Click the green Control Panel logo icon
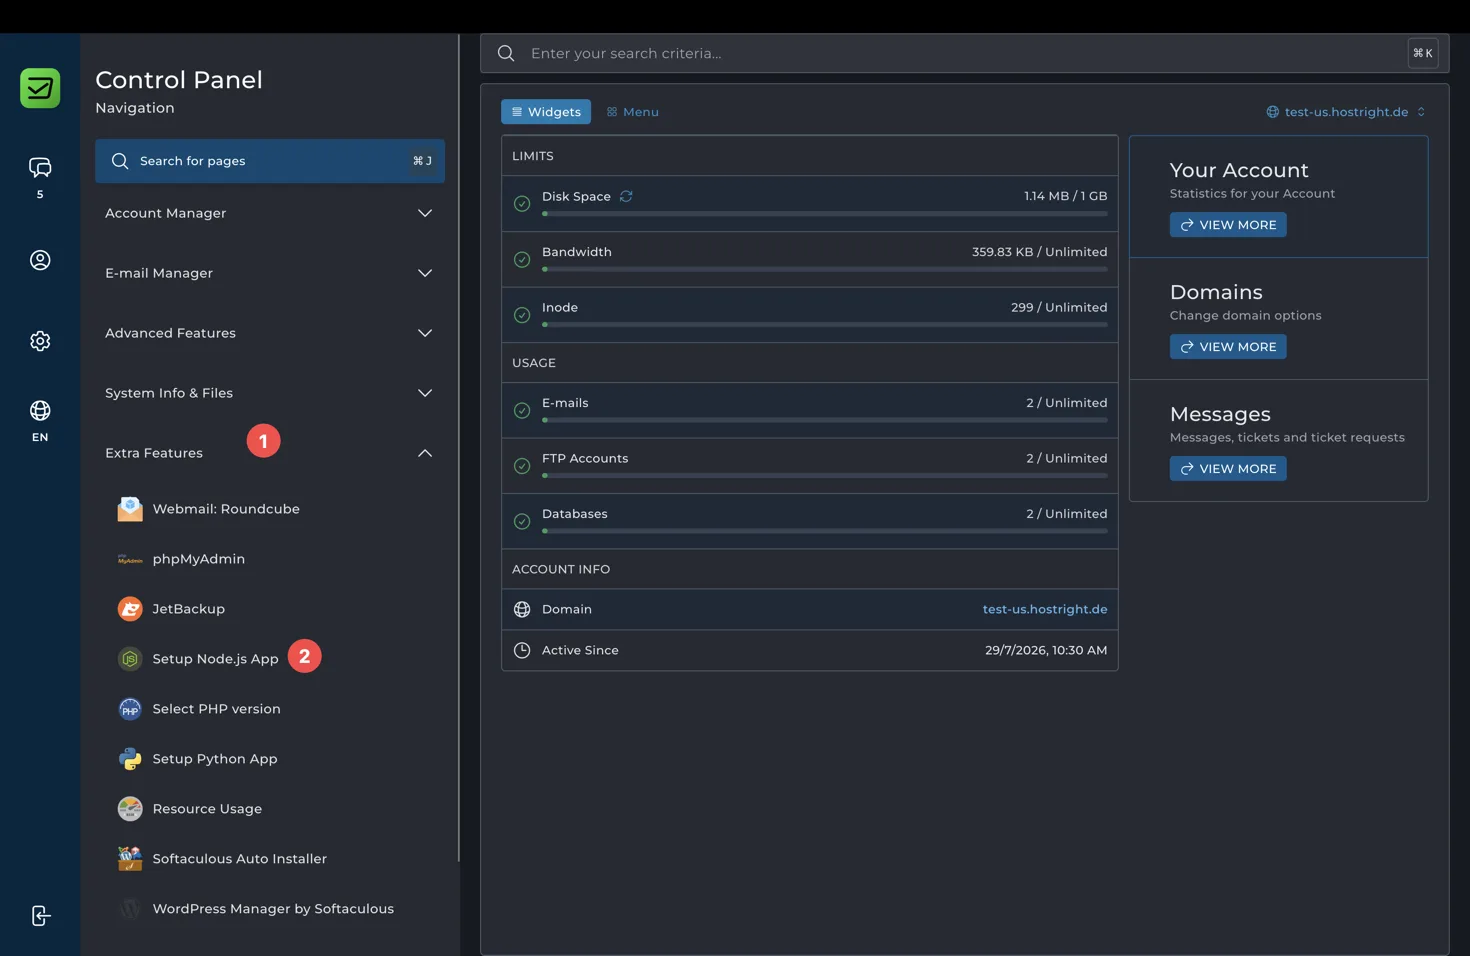This screenshot has width=1470, height=956. coord(40,88)
